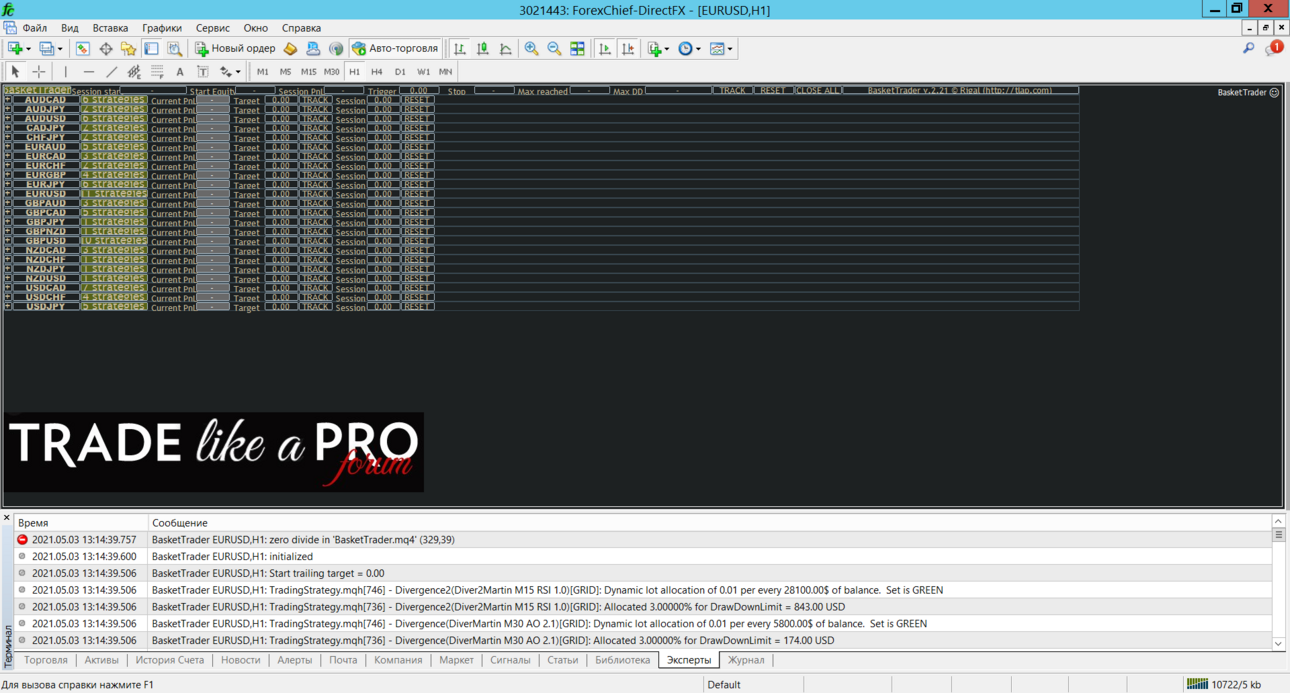The height and width of the screenshot is (693, 1290).
Task: Draw a horizontal line tool
Action: (89, 72)
